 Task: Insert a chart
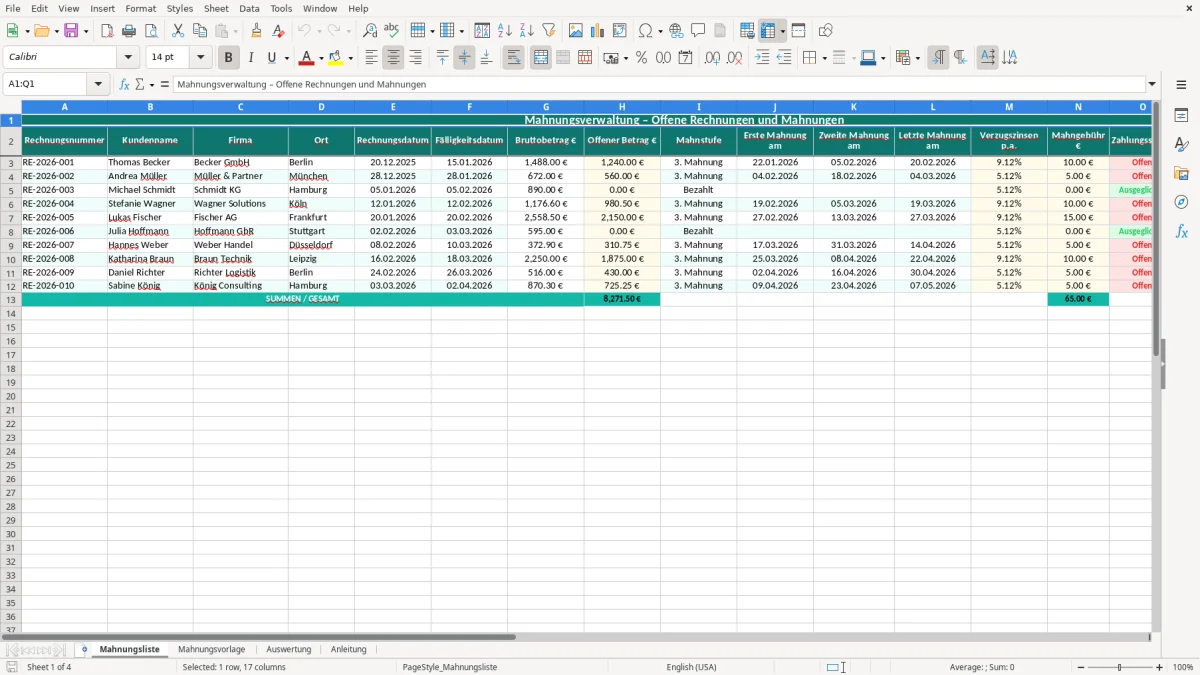(x=597, y=31)
